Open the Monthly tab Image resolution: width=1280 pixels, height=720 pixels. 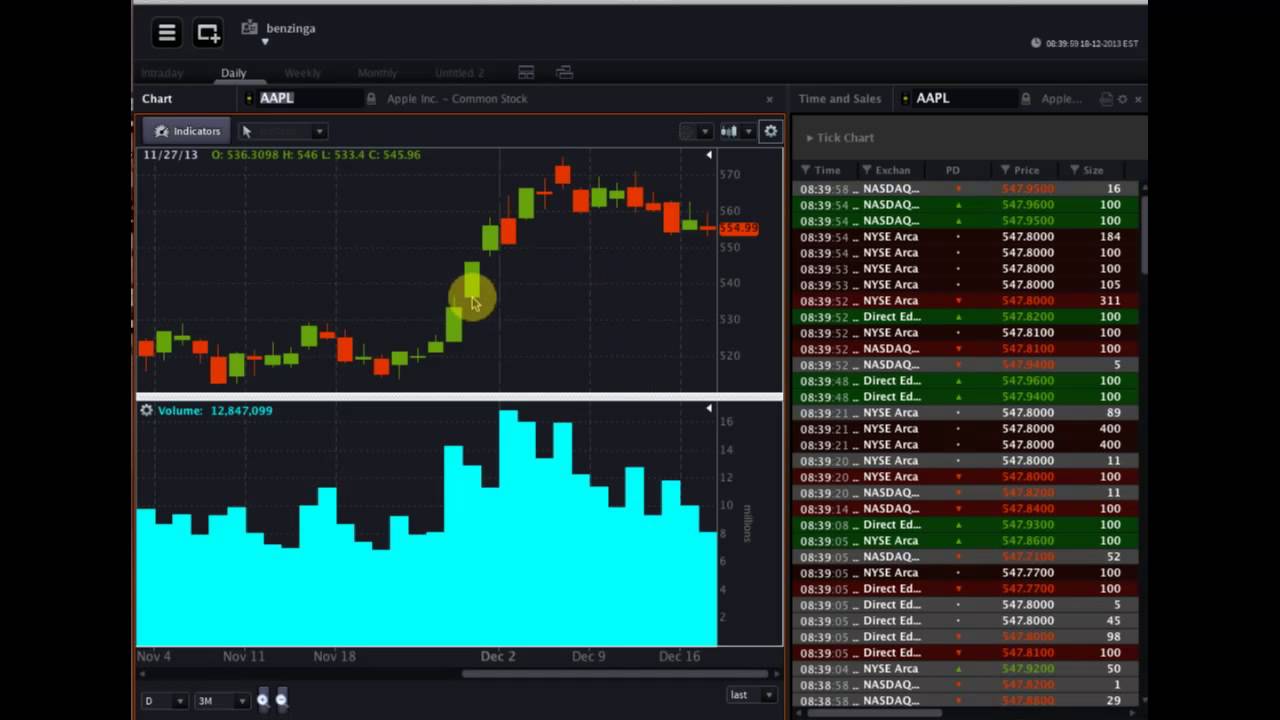pos(377,73)
